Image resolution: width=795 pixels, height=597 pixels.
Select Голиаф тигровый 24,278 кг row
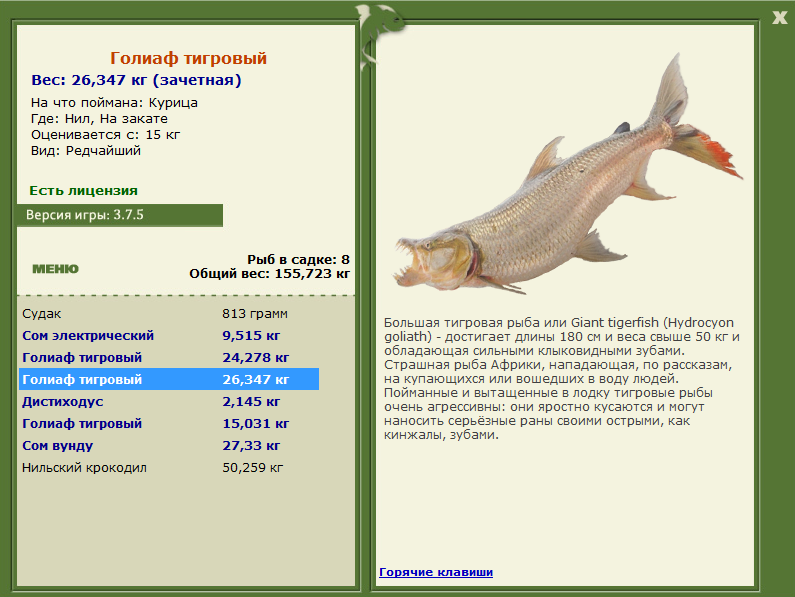pos(169,358)
